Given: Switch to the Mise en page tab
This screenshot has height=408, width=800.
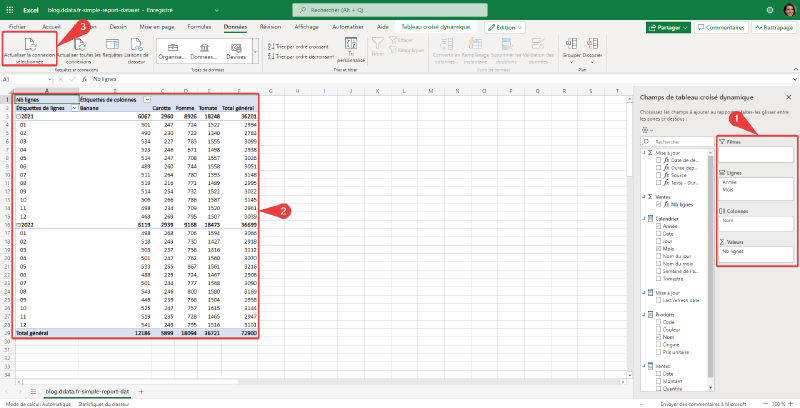Looking at the screenshot, I should pos(157,27).
